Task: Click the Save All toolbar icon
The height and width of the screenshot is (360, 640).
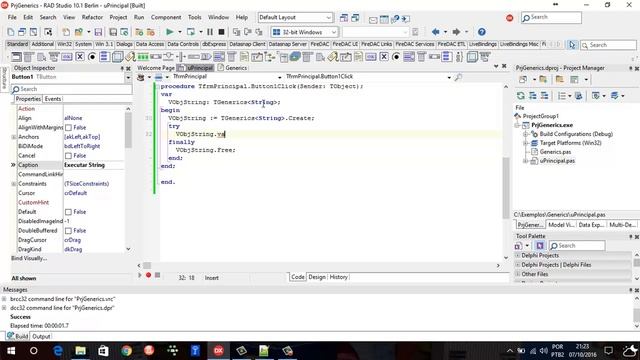Action: coord(113,32)
